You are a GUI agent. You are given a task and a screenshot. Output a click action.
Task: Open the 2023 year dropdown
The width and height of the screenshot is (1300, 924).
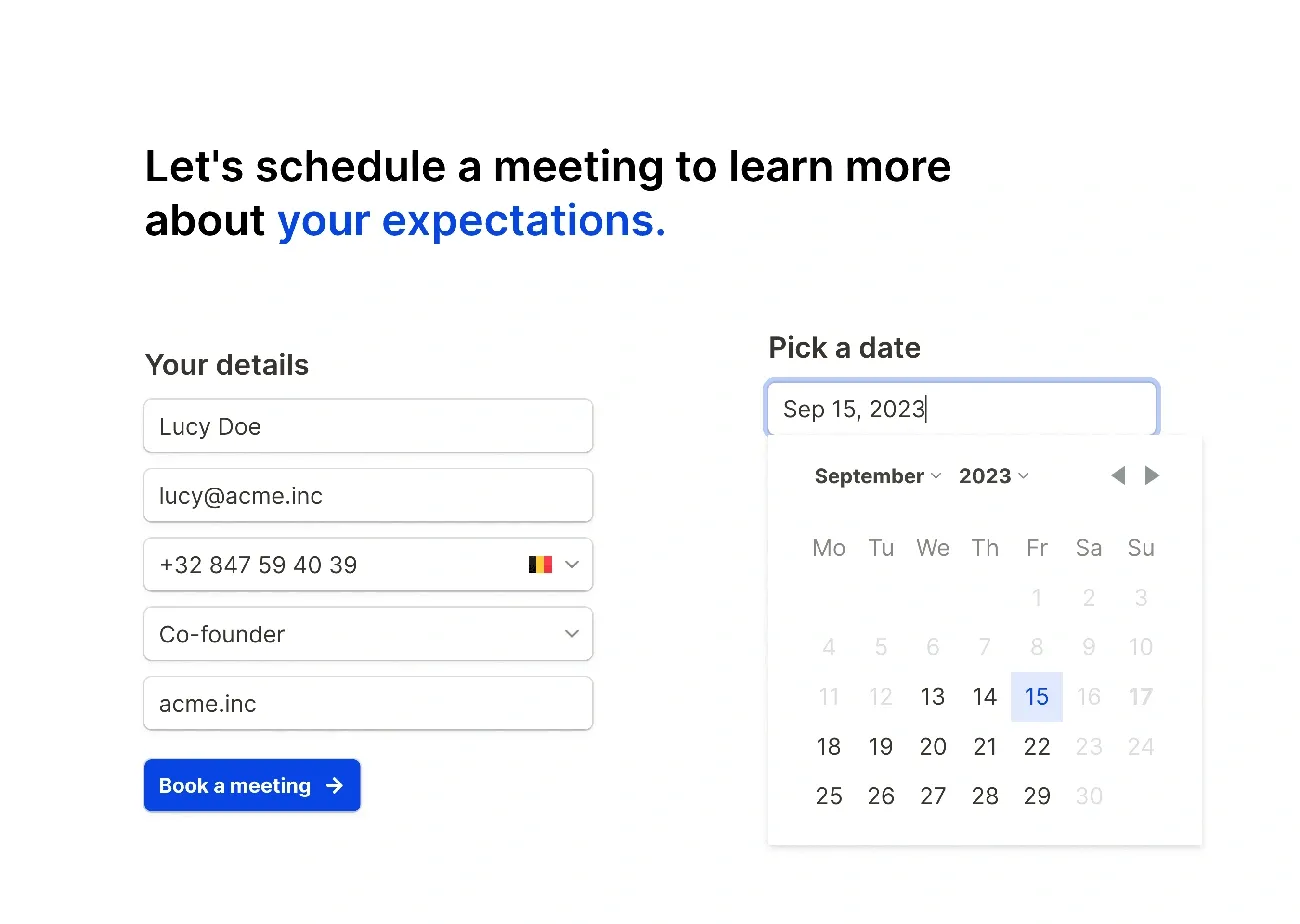[x=993, y=476]
